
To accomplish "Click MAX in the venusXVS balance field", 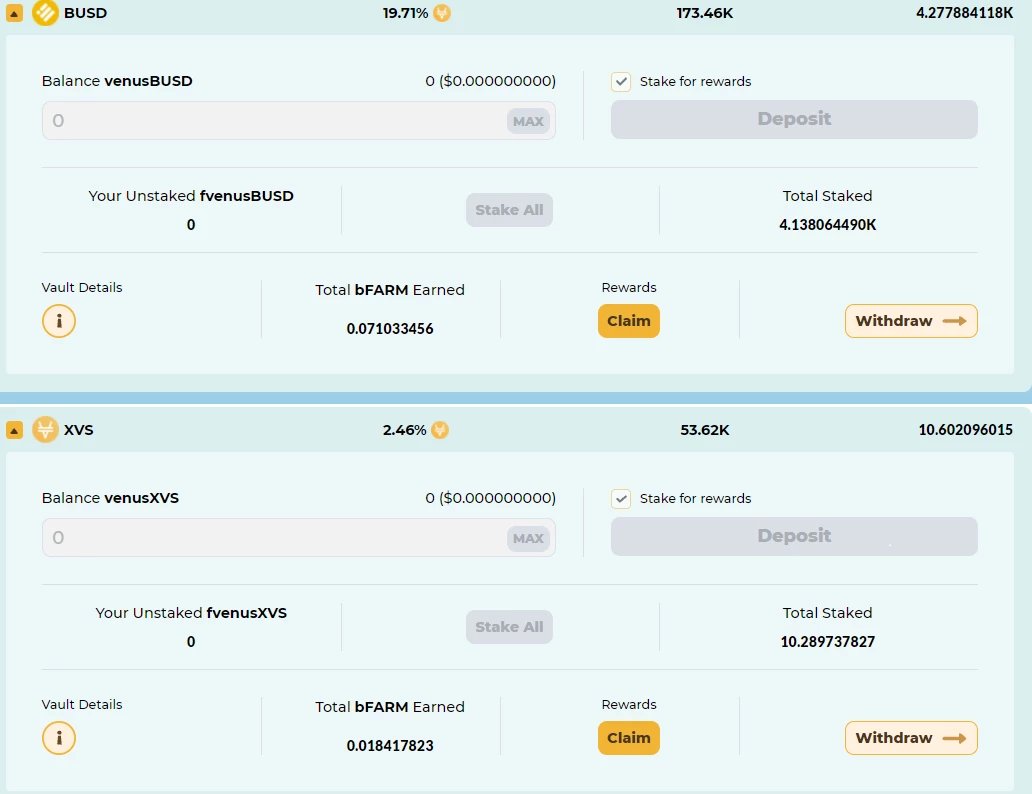I will click(x=528, y=538).
